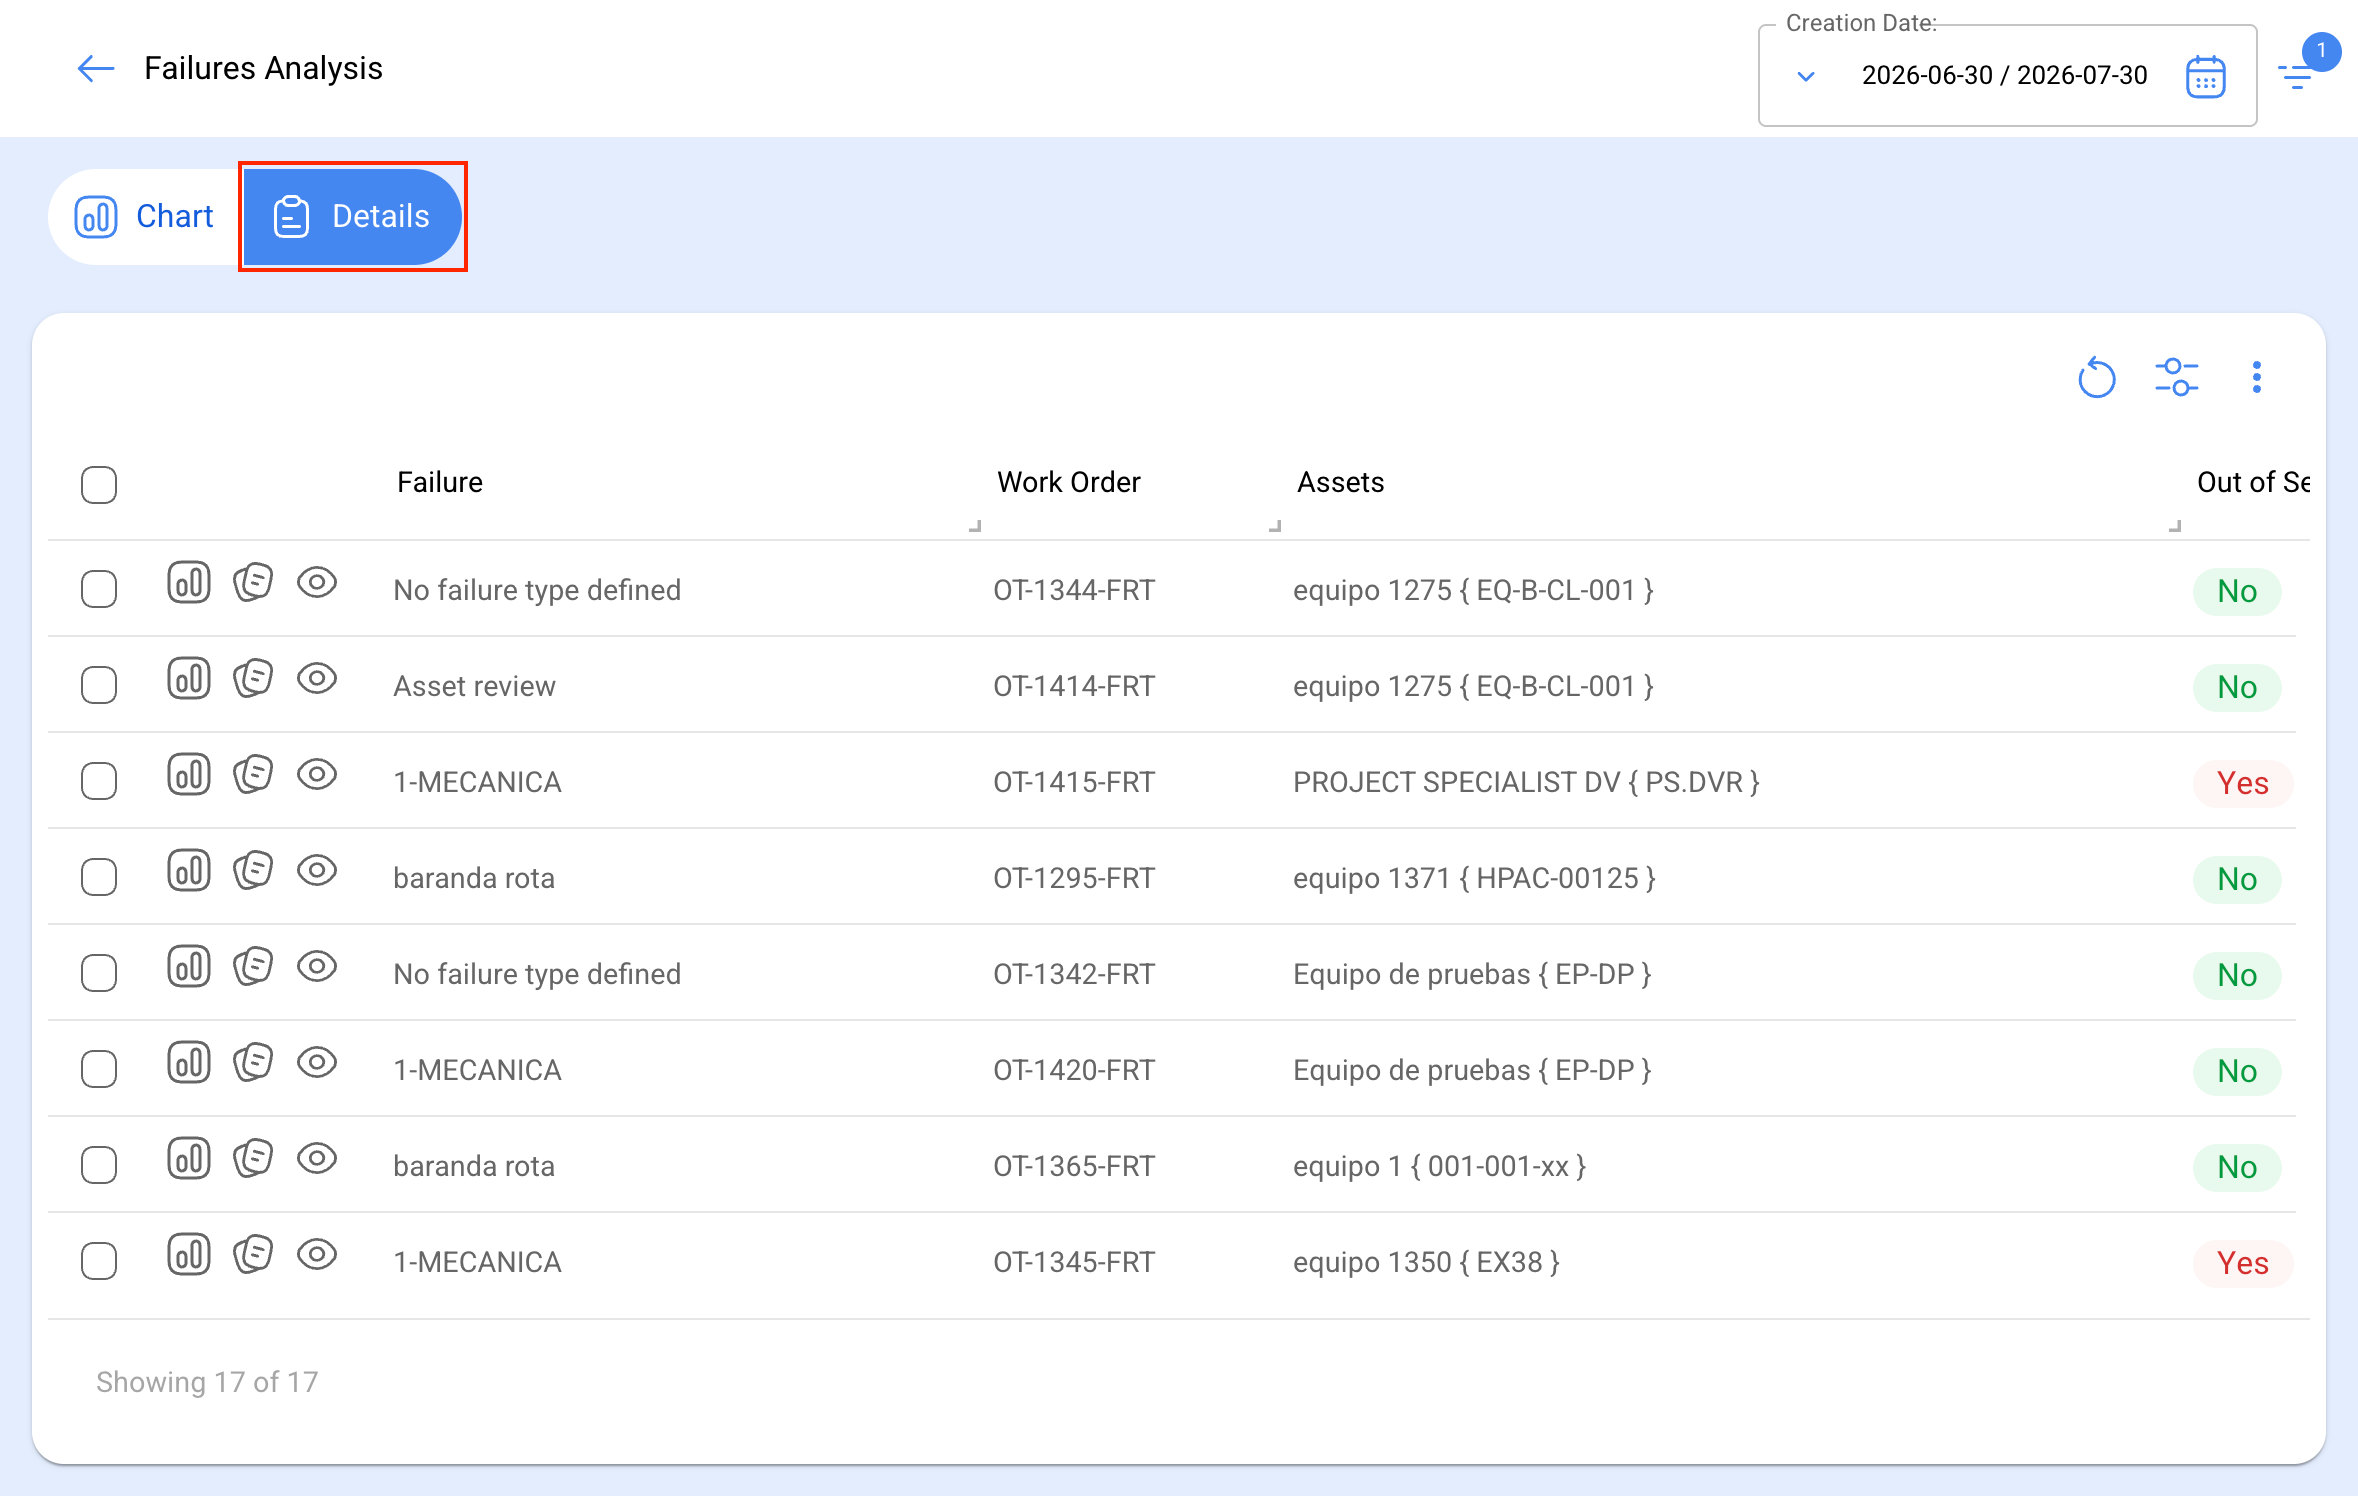Open chart icon for OT-1295-FRT row
This screenshot has height=1496, width=2358.
(x=189, y=871)
